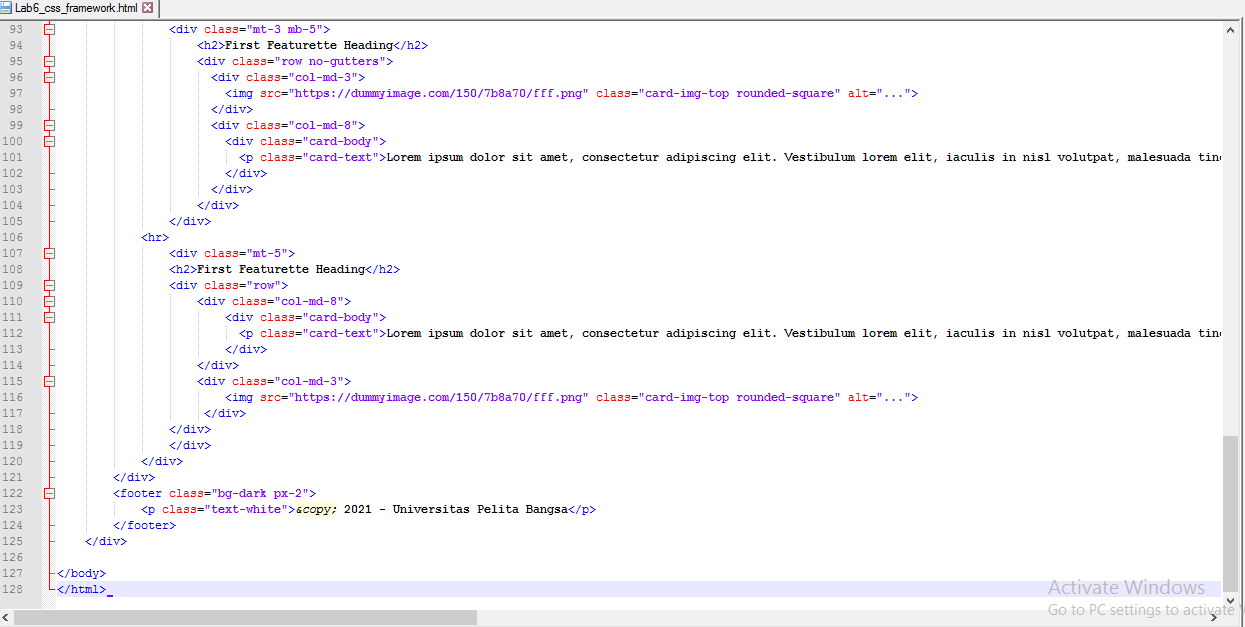Place the cursor after the closing html tag
The width and height of the screenshot is (1245, 627).
point(110,589)
